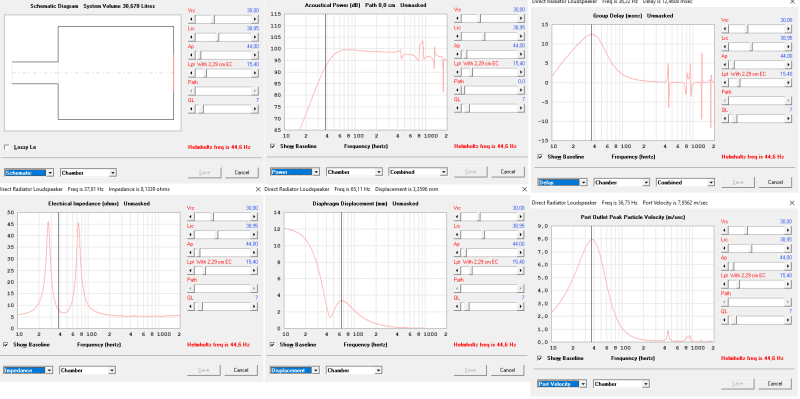The image size is (800, 399).
Task: Increase Vrc with right arrow in Schematic panel
Action: (255, 19)
